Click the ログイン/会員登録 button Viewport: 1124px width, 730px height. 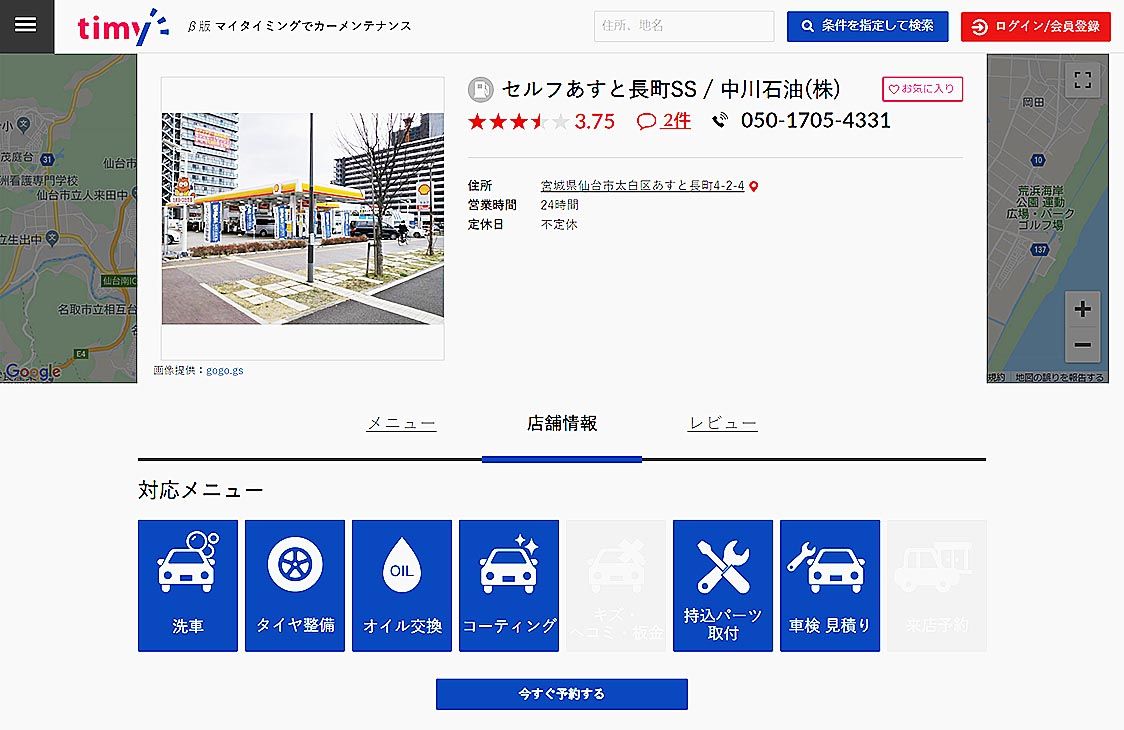pyautogui.click(x=1036, y=26)
